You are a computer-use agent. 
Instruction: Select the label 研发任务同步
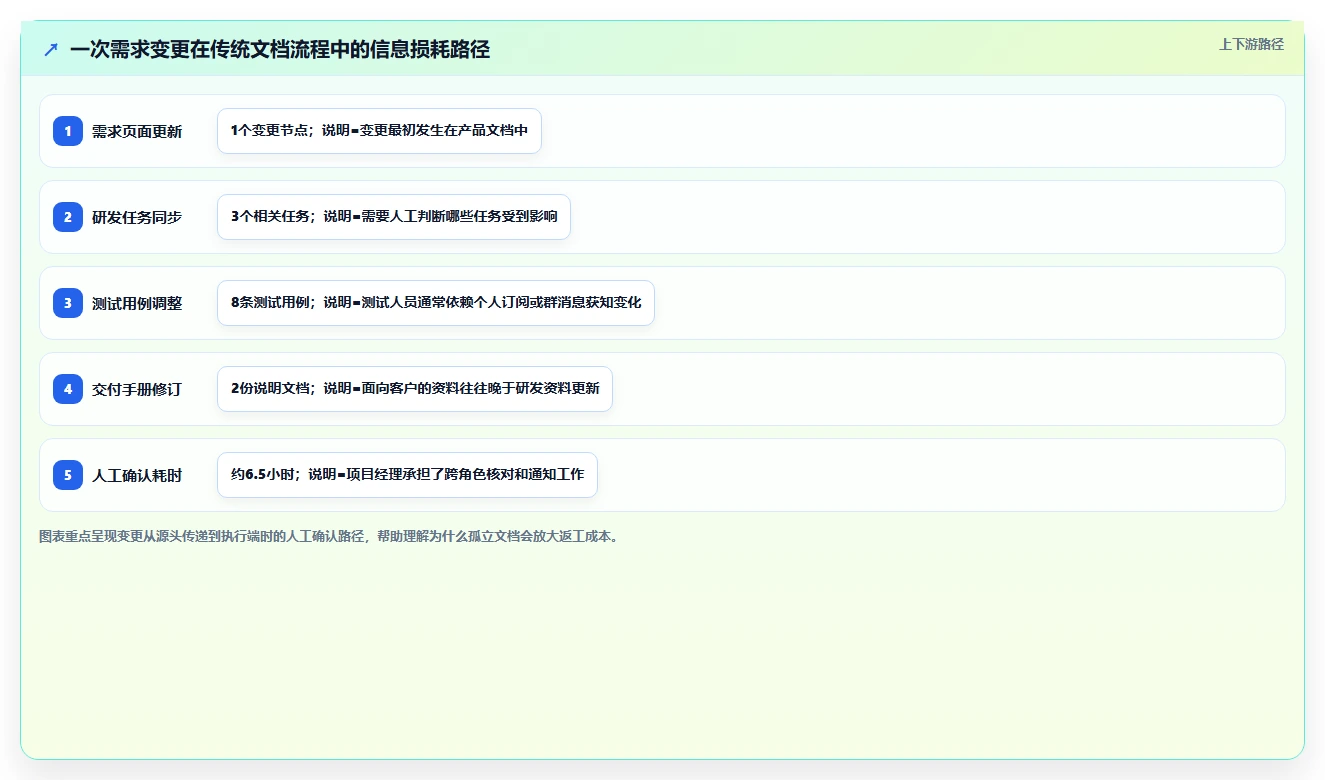tap(137, 217)
